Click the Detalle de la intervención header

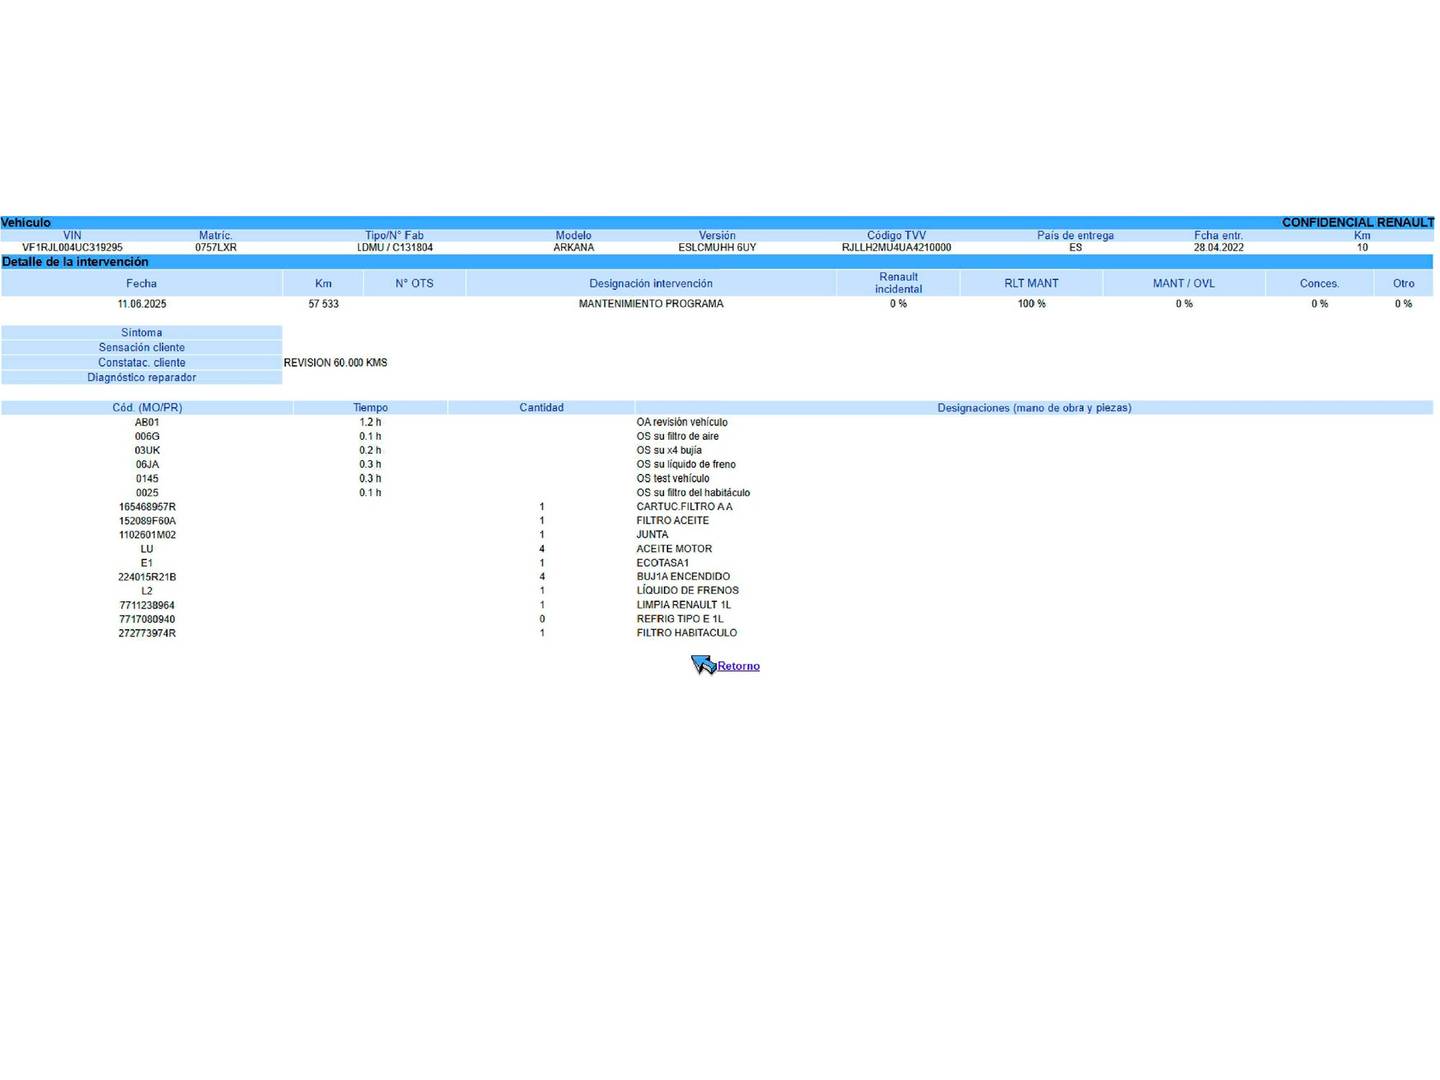(x=75, y=262)
